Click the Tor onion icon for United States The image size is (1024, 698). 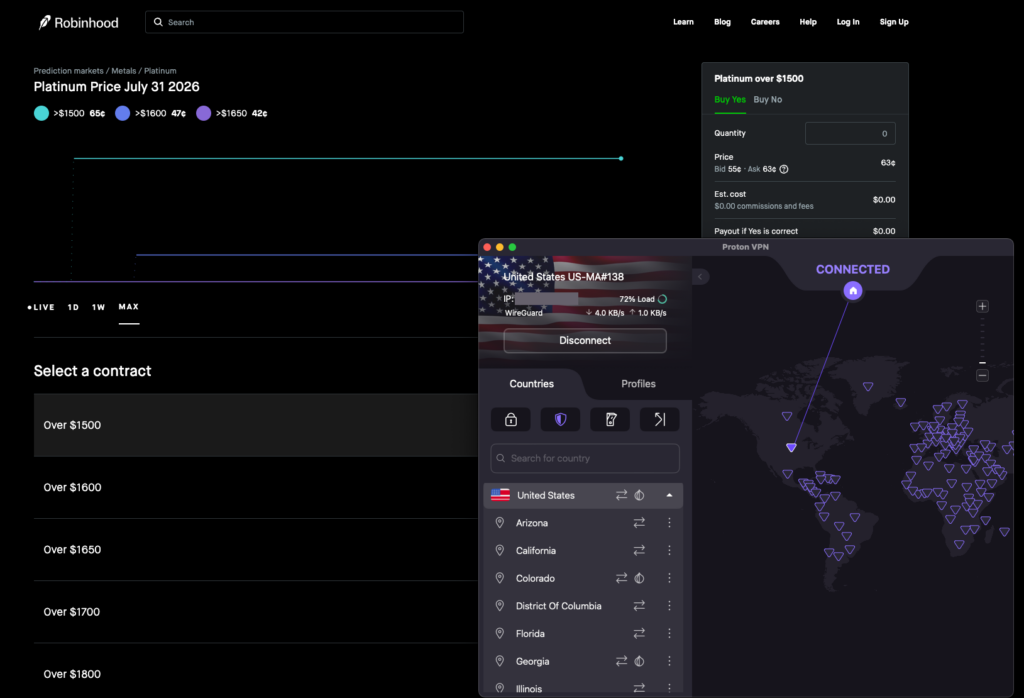639,496
